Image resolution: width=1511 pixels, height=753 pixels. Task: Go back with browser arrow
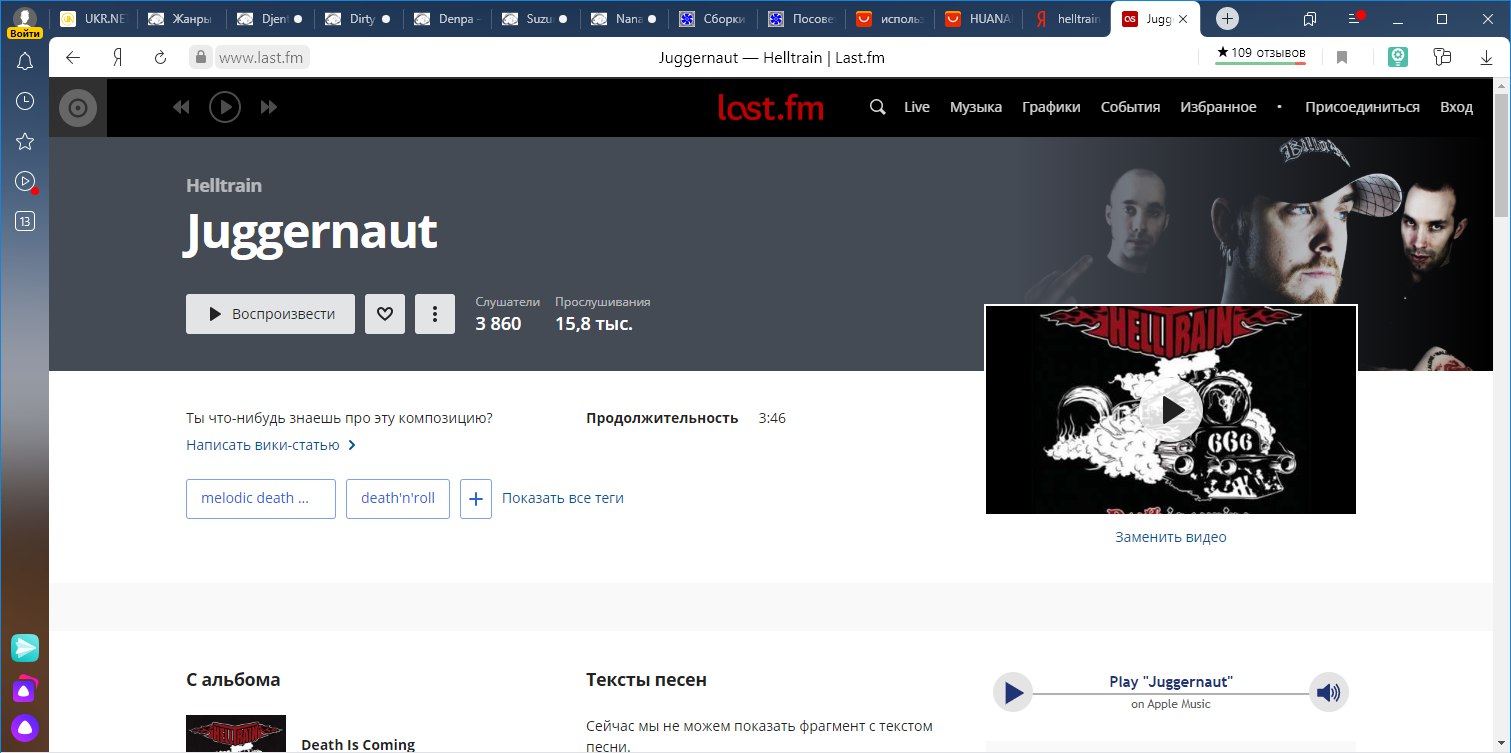tap(72, 57)
